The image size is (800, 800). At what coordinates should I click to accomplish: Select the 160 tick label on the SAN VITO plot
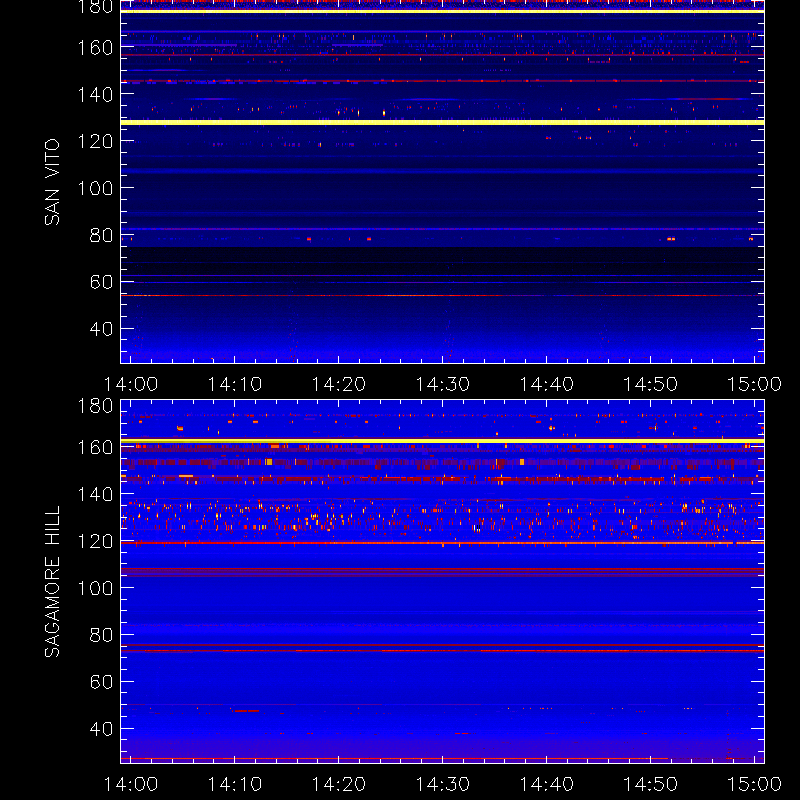95,47
